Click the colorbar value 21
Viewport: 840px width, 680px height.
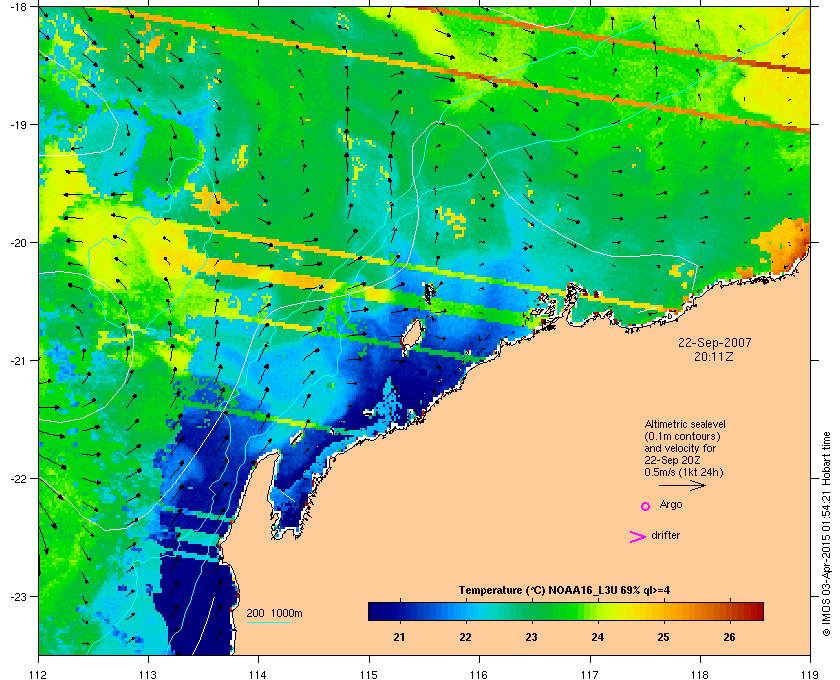[x=399, y=637]
